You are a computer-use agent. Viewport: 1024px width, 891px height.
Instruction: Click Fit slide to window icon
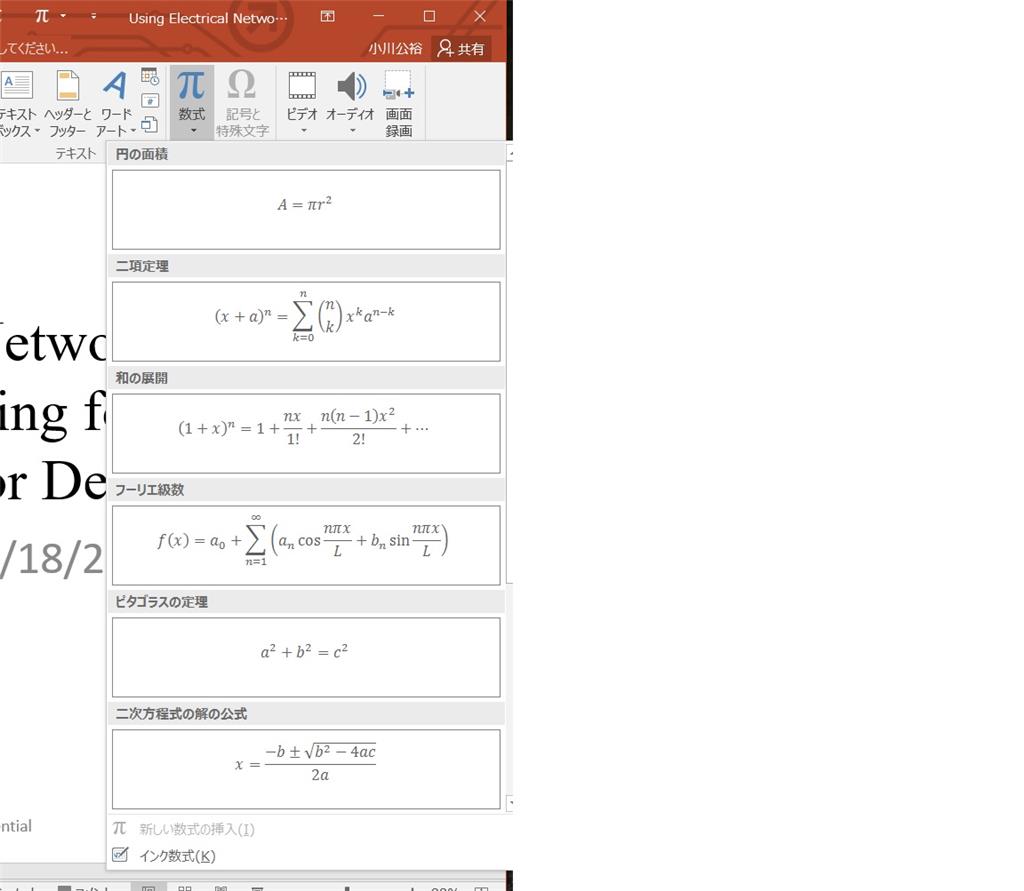482,888
